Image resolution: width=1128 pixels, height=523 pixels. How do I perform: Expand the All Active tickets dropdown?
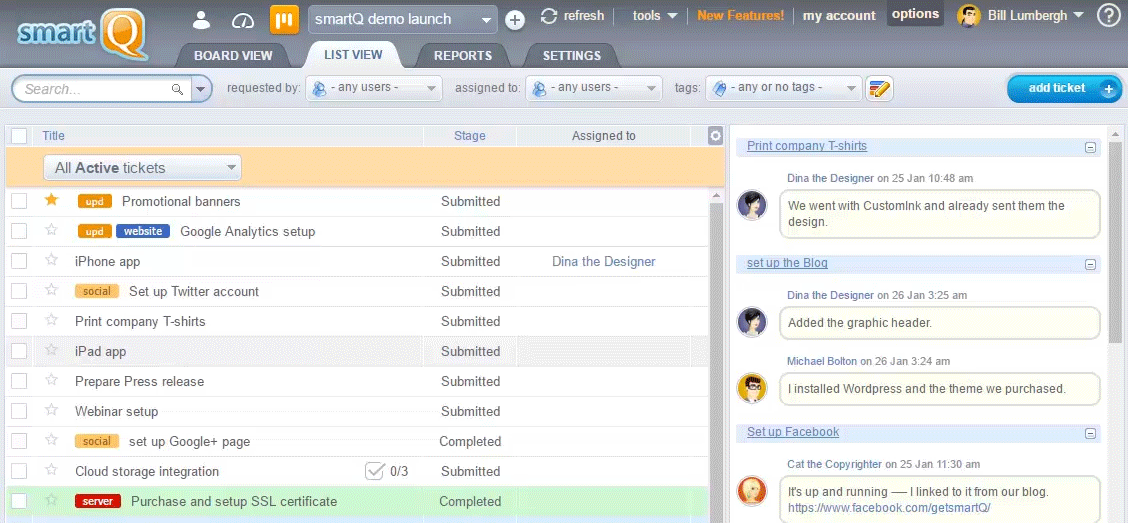click(x=142, y=168)
